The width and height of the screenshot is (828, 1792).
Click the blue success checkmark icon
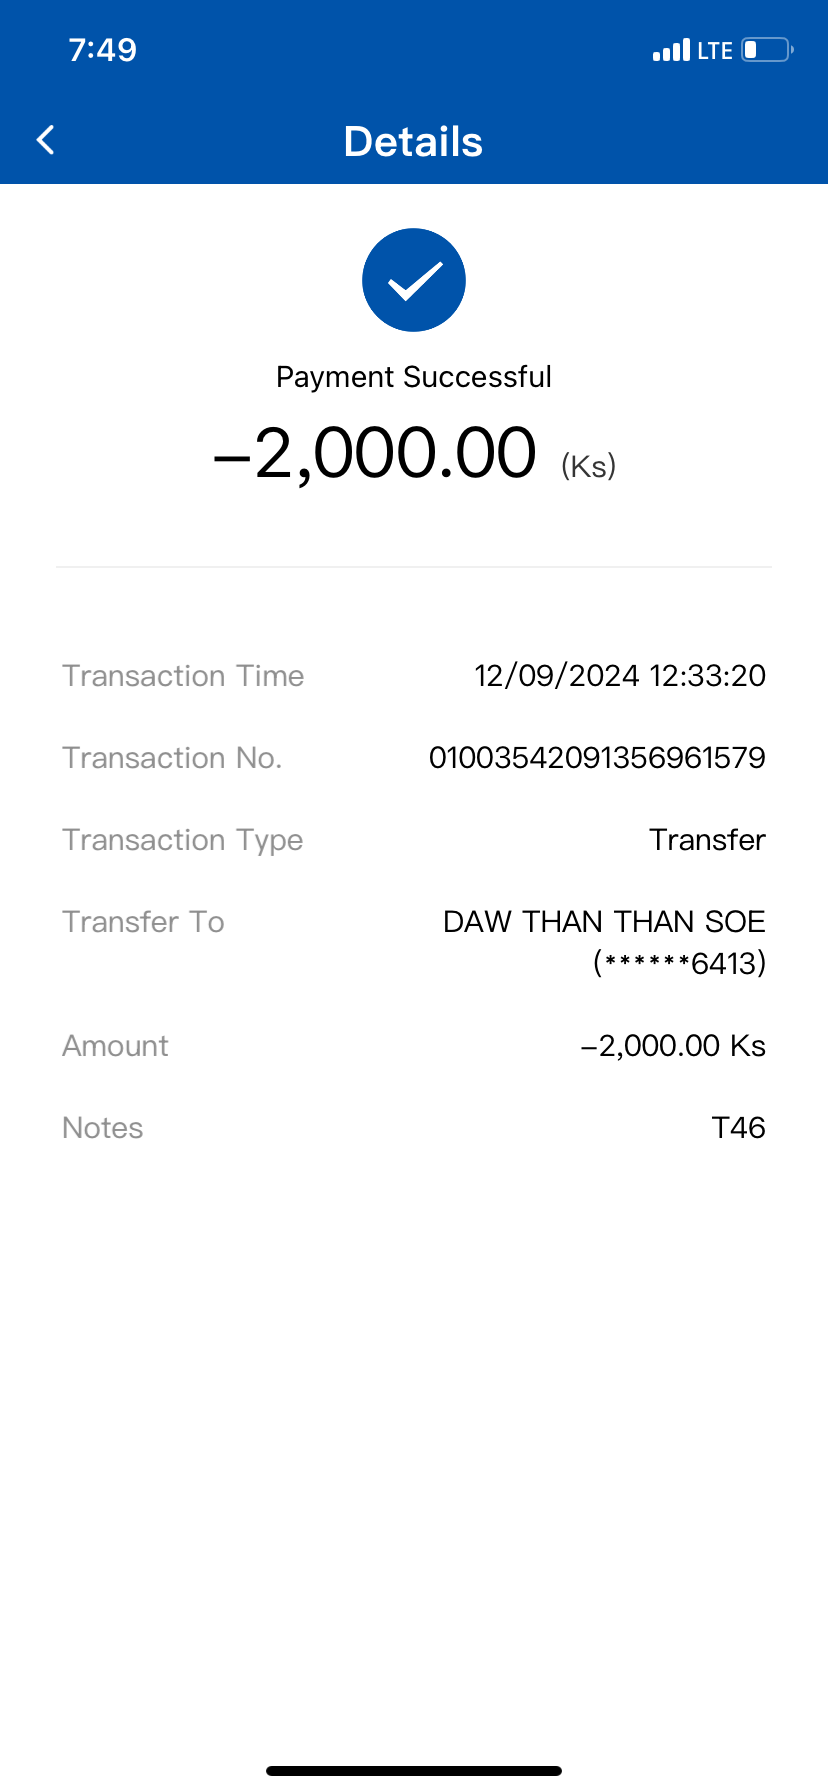414,280
